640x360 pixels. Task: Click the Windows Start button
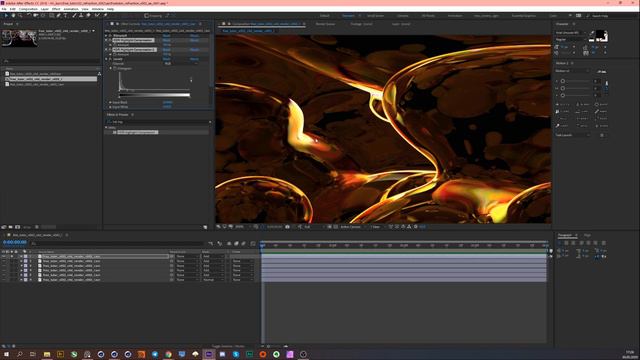pos(6,354)
